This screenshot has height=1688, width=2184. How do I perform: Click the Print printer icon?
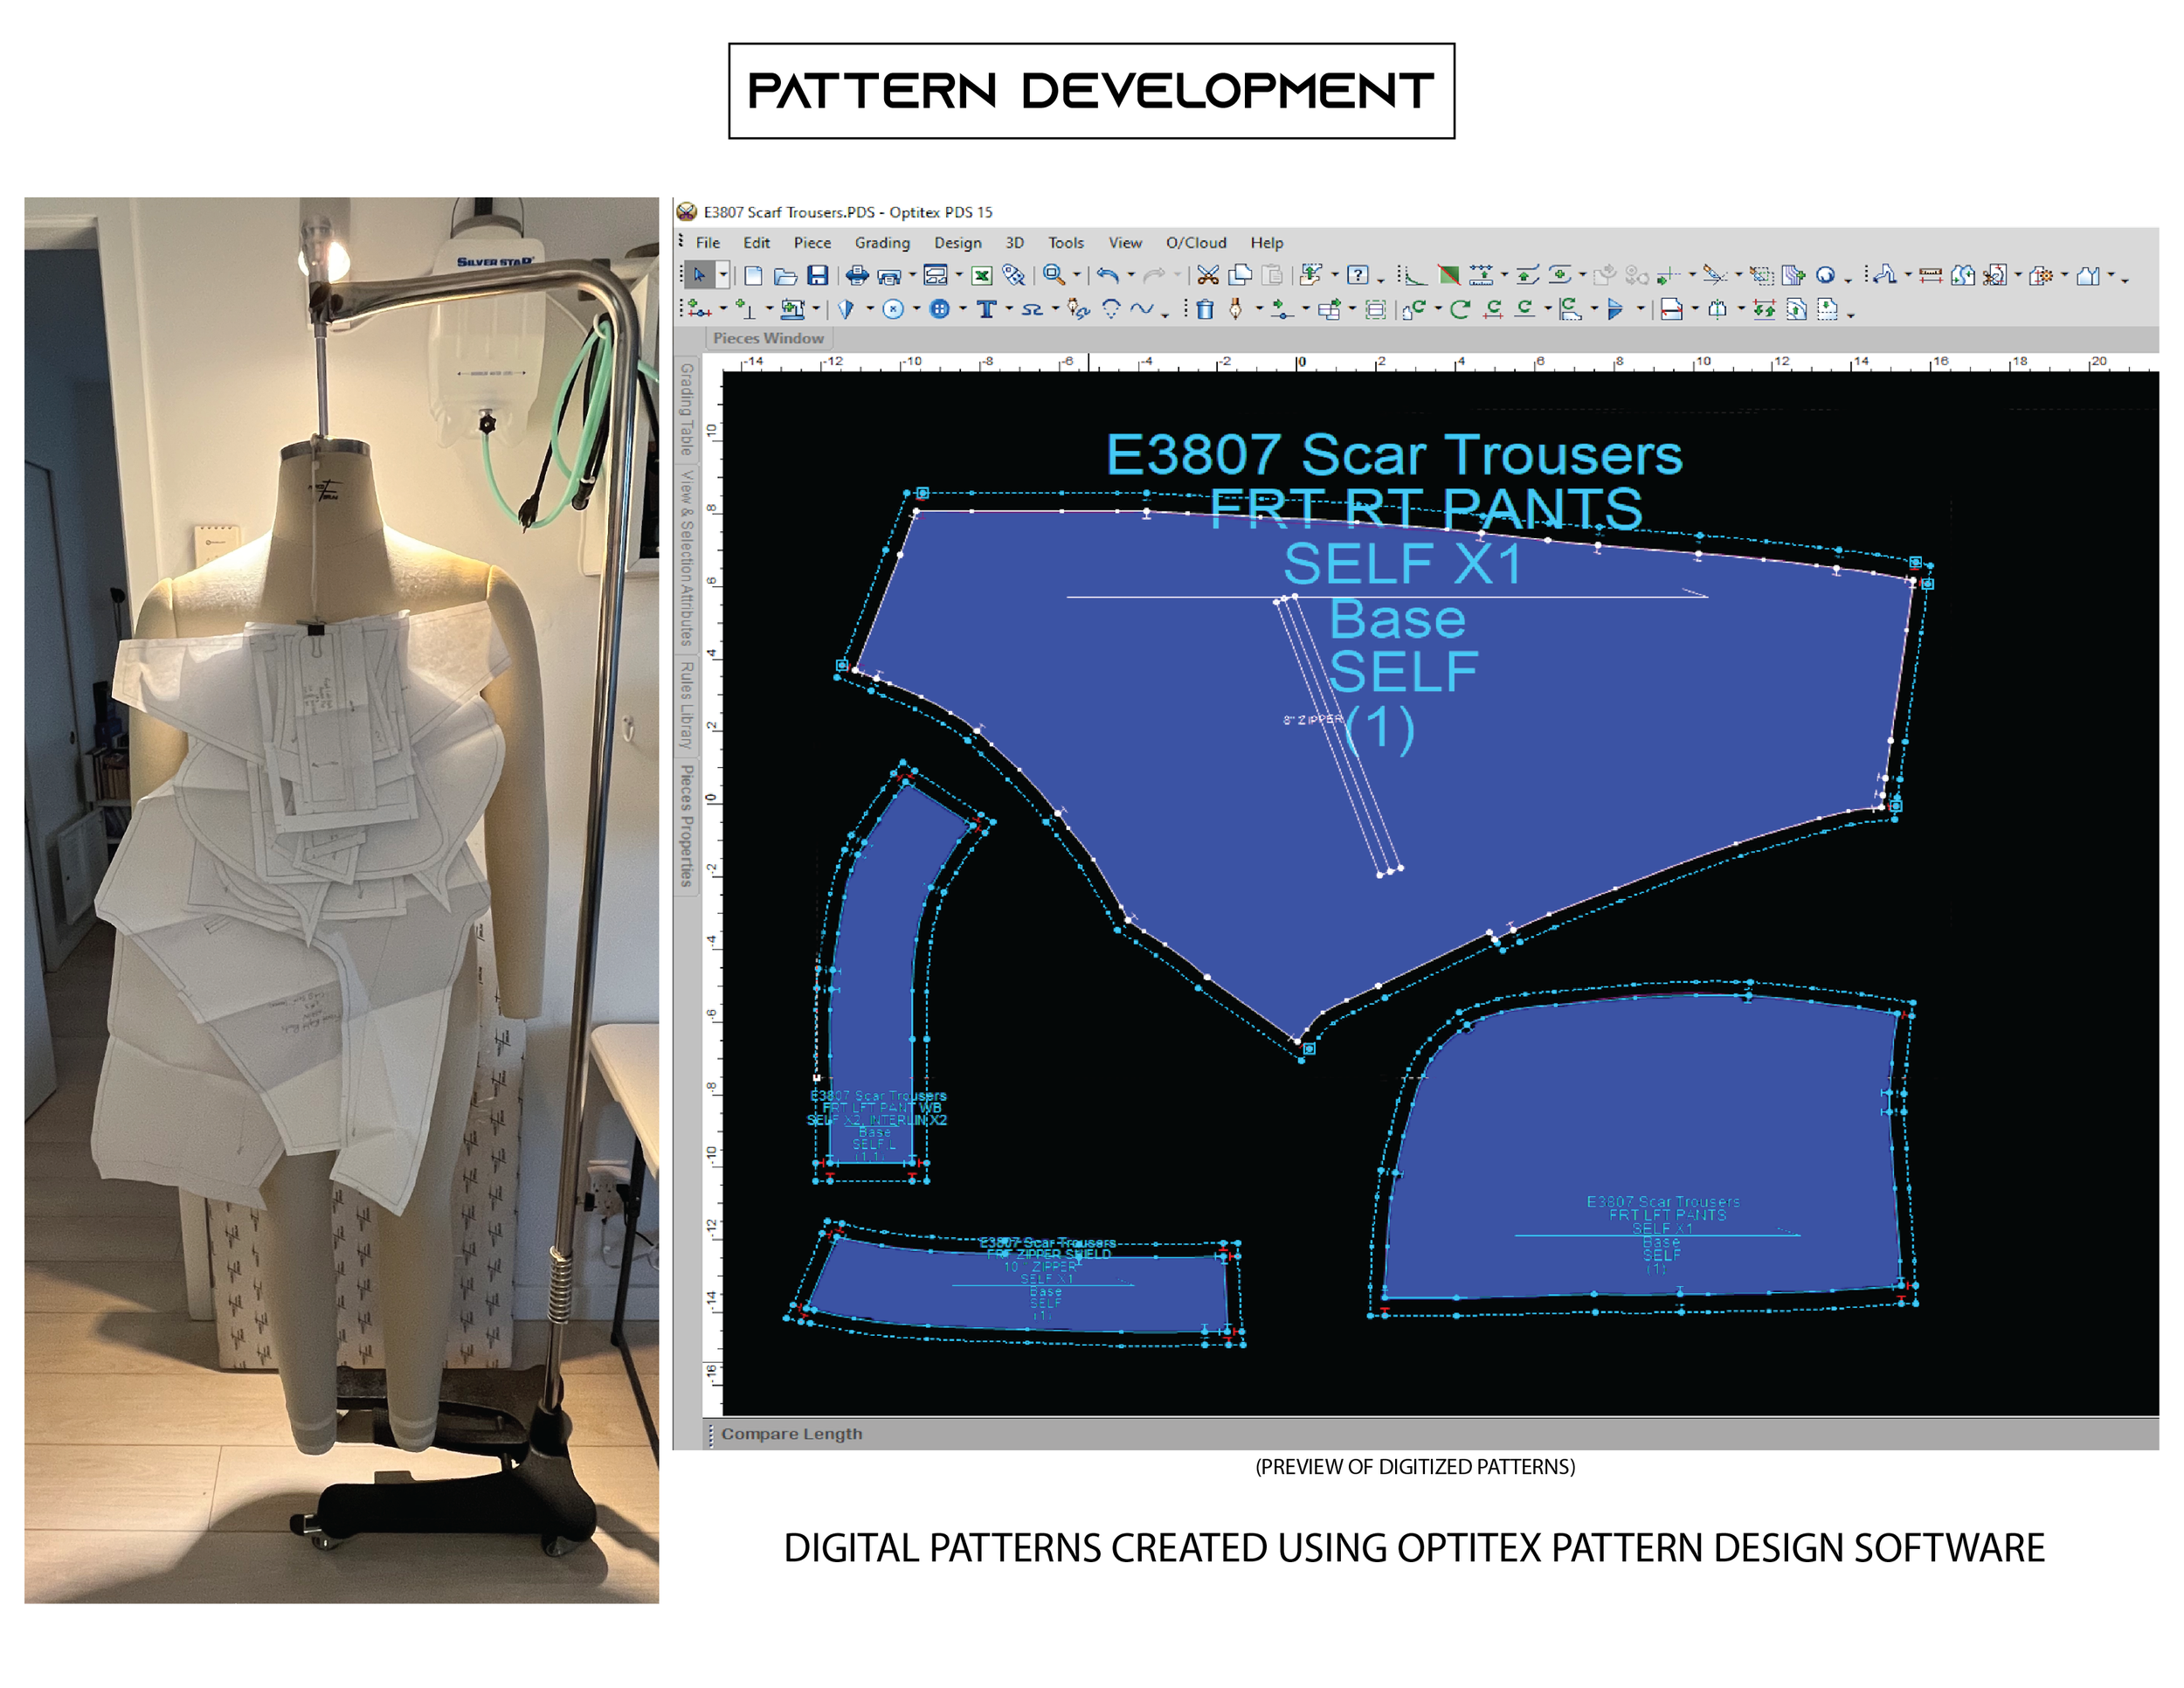[x=856, y=275]
